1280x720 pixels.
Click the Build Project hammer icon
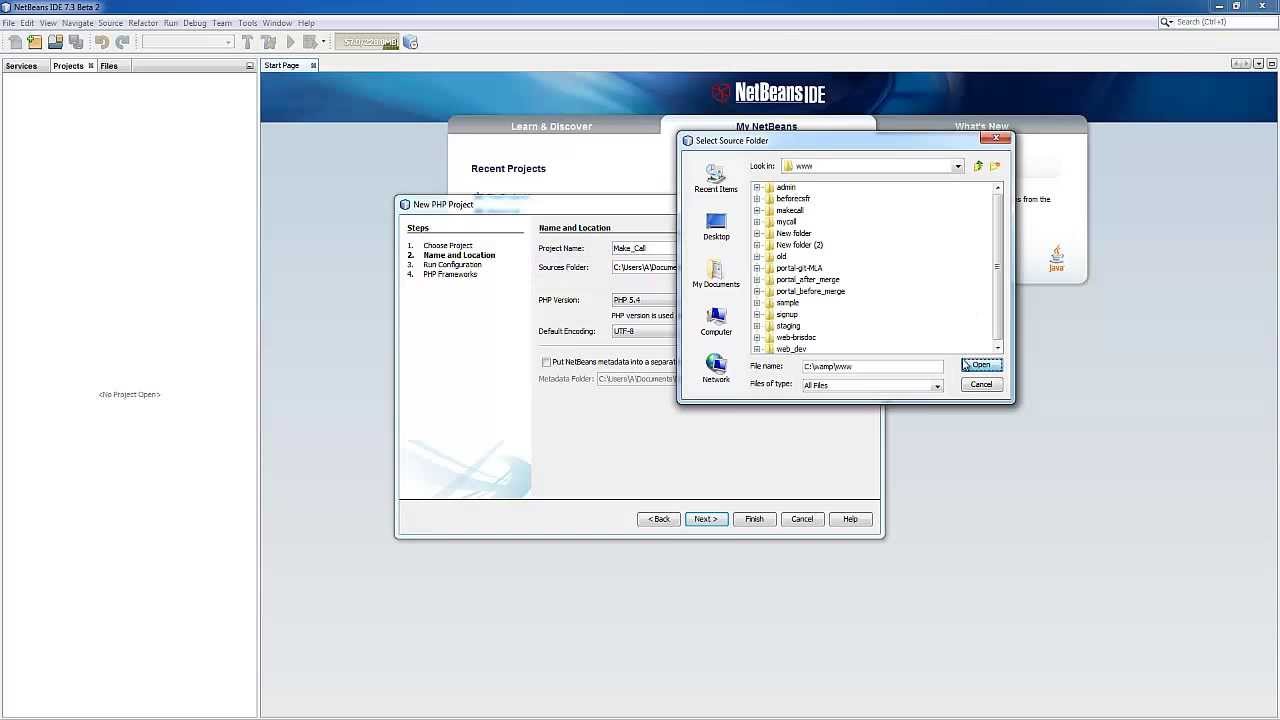247,42
